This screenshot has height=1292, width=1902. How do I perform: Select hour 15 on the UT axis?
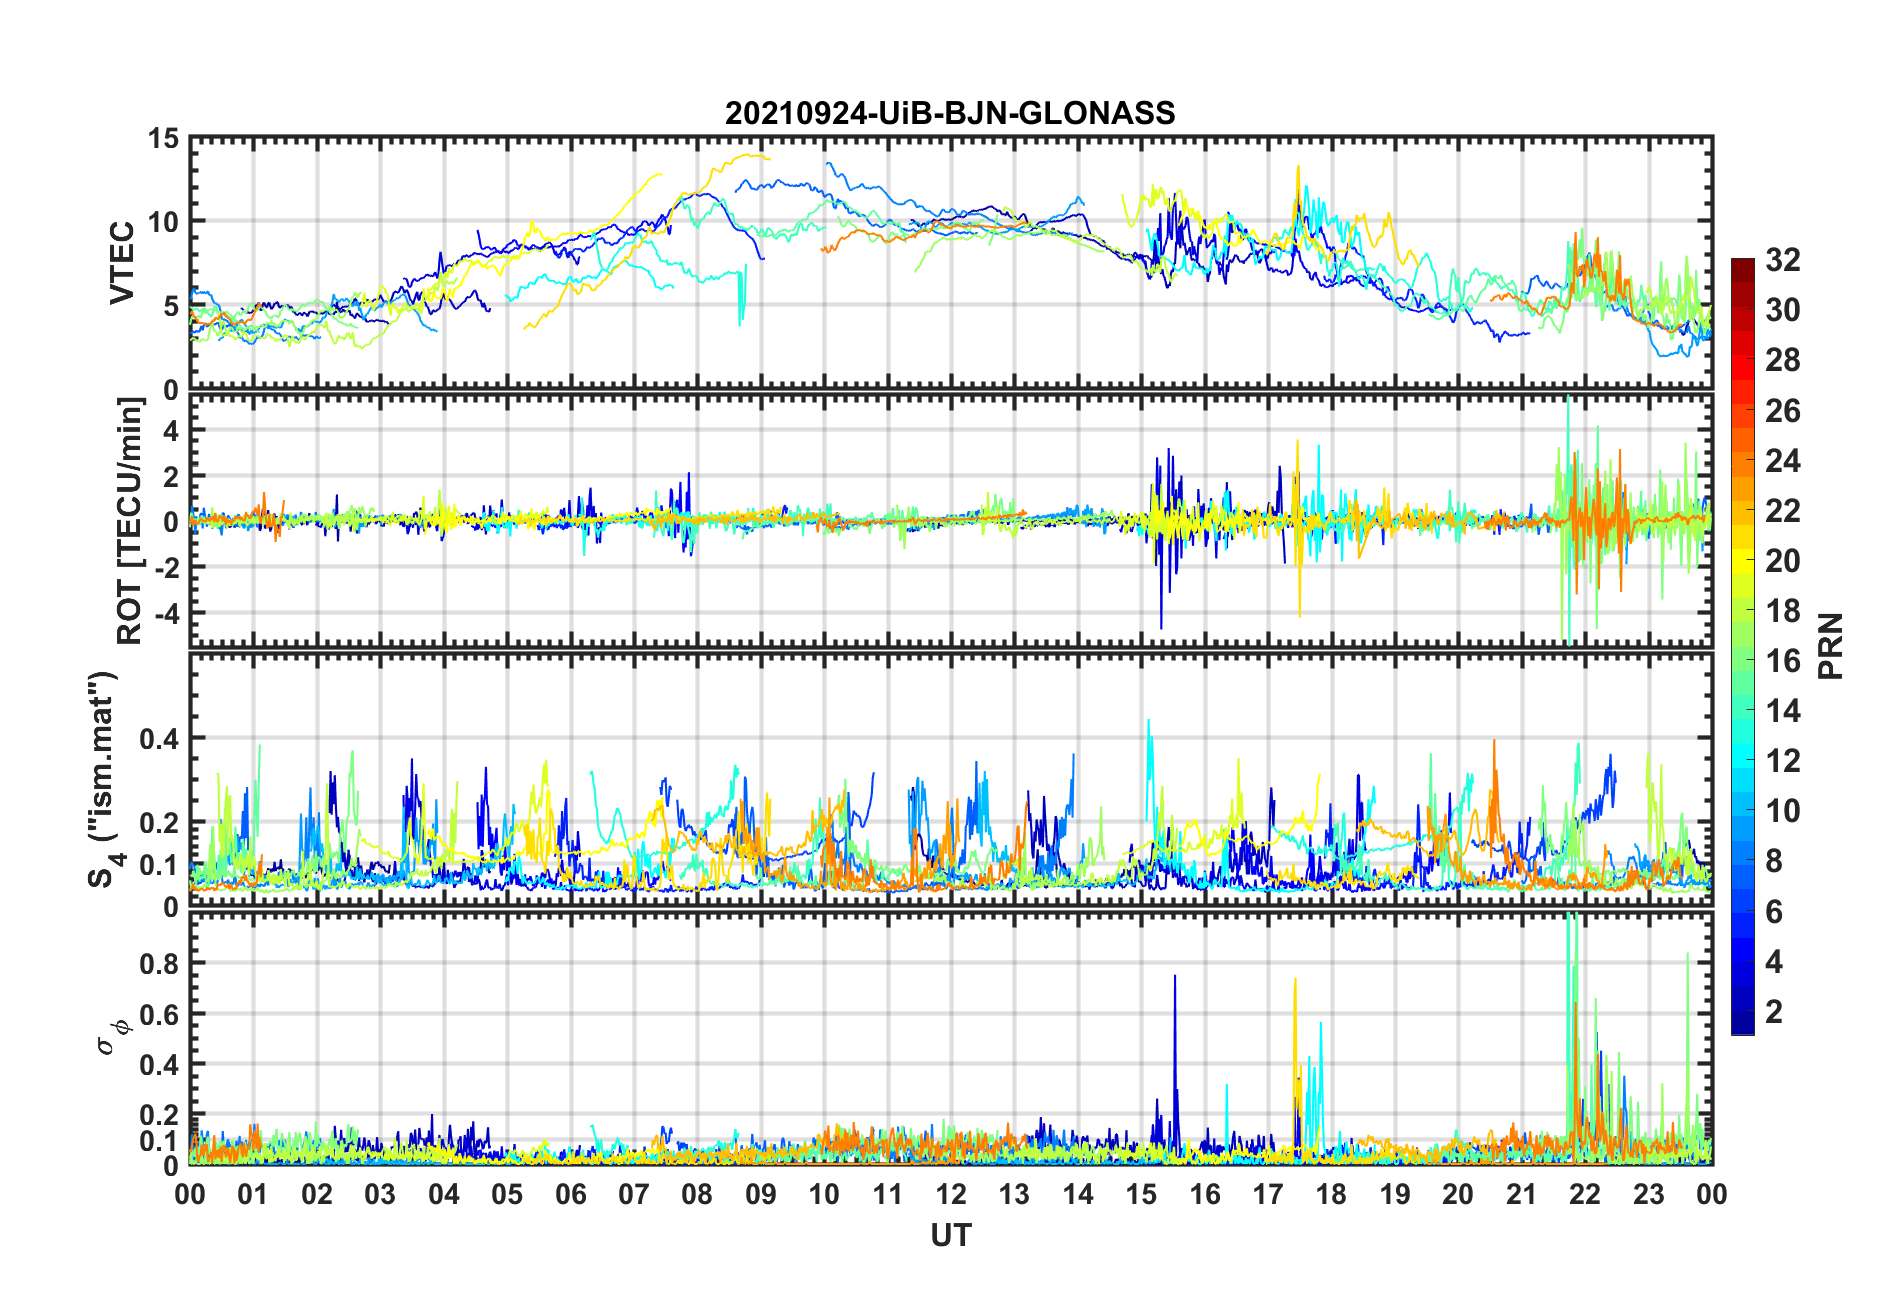(1141, 1194)
